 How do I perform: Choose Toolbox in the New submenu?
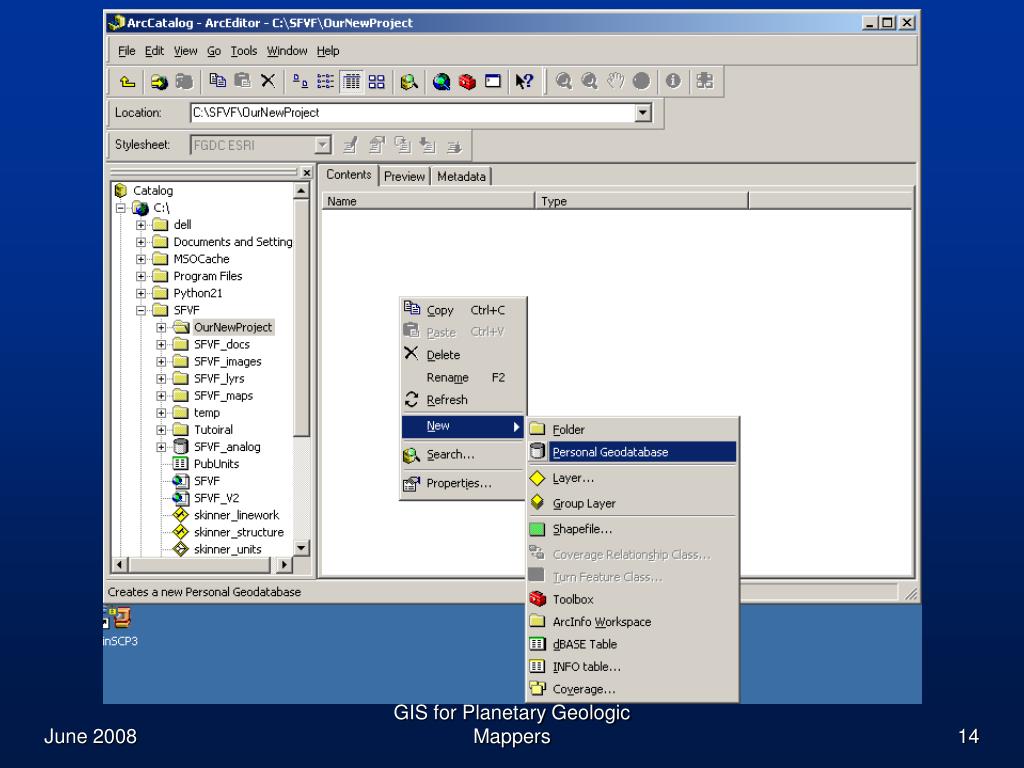point(632,600)
